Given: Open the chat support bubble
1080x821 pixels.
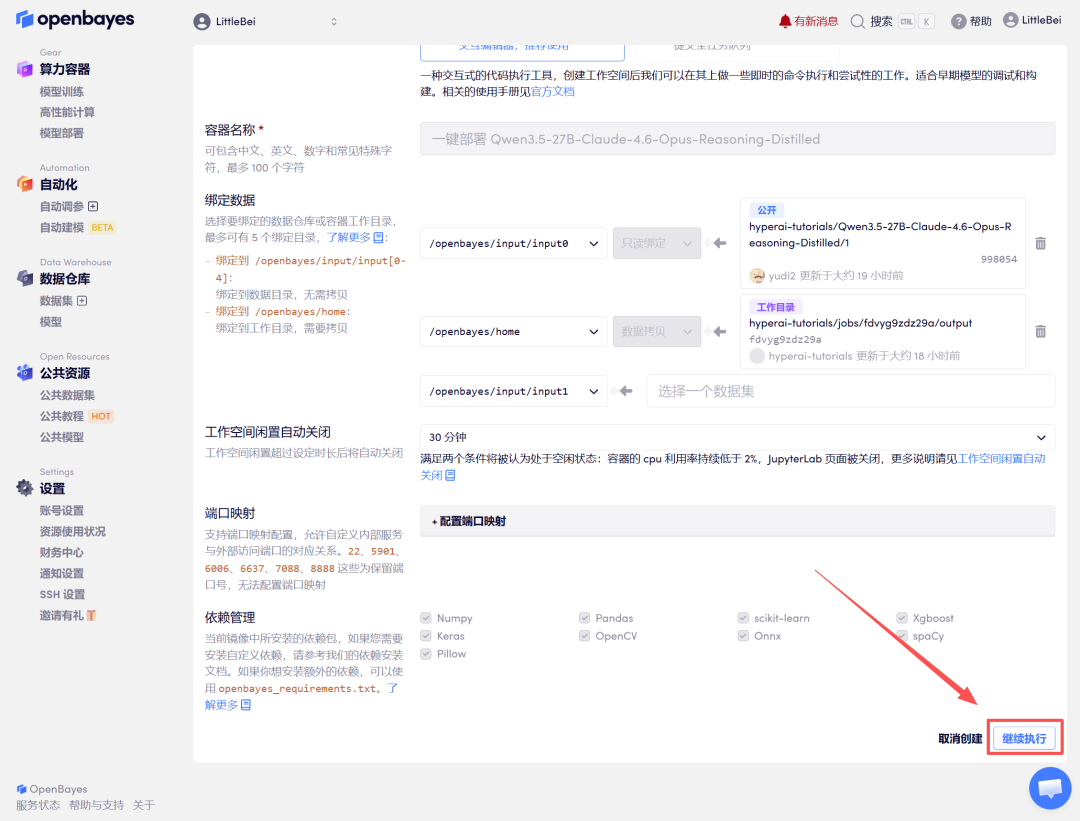Looking at the screenshot, I should 1050,788.
